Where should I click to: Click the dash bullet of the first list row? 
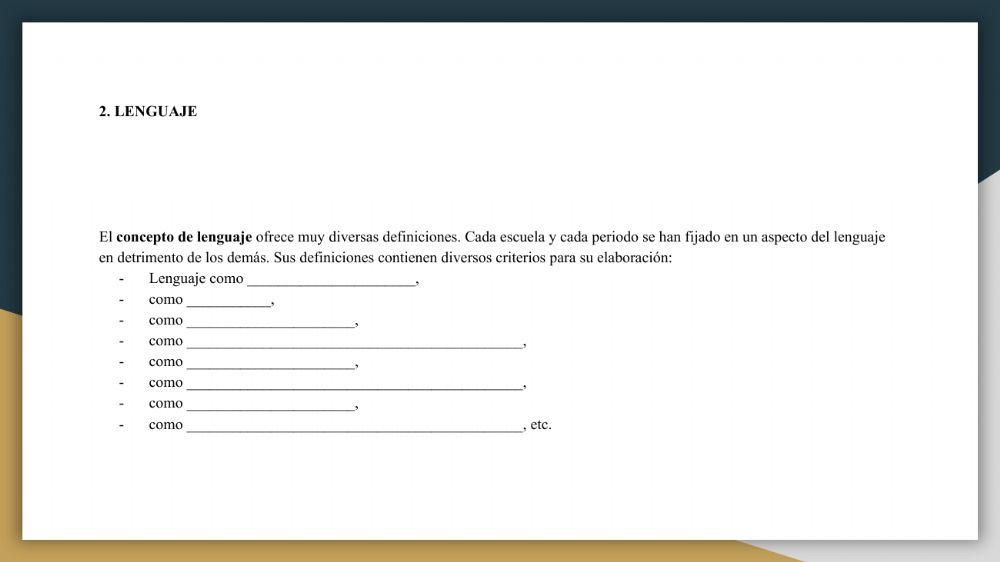click(x=122, y=279)
